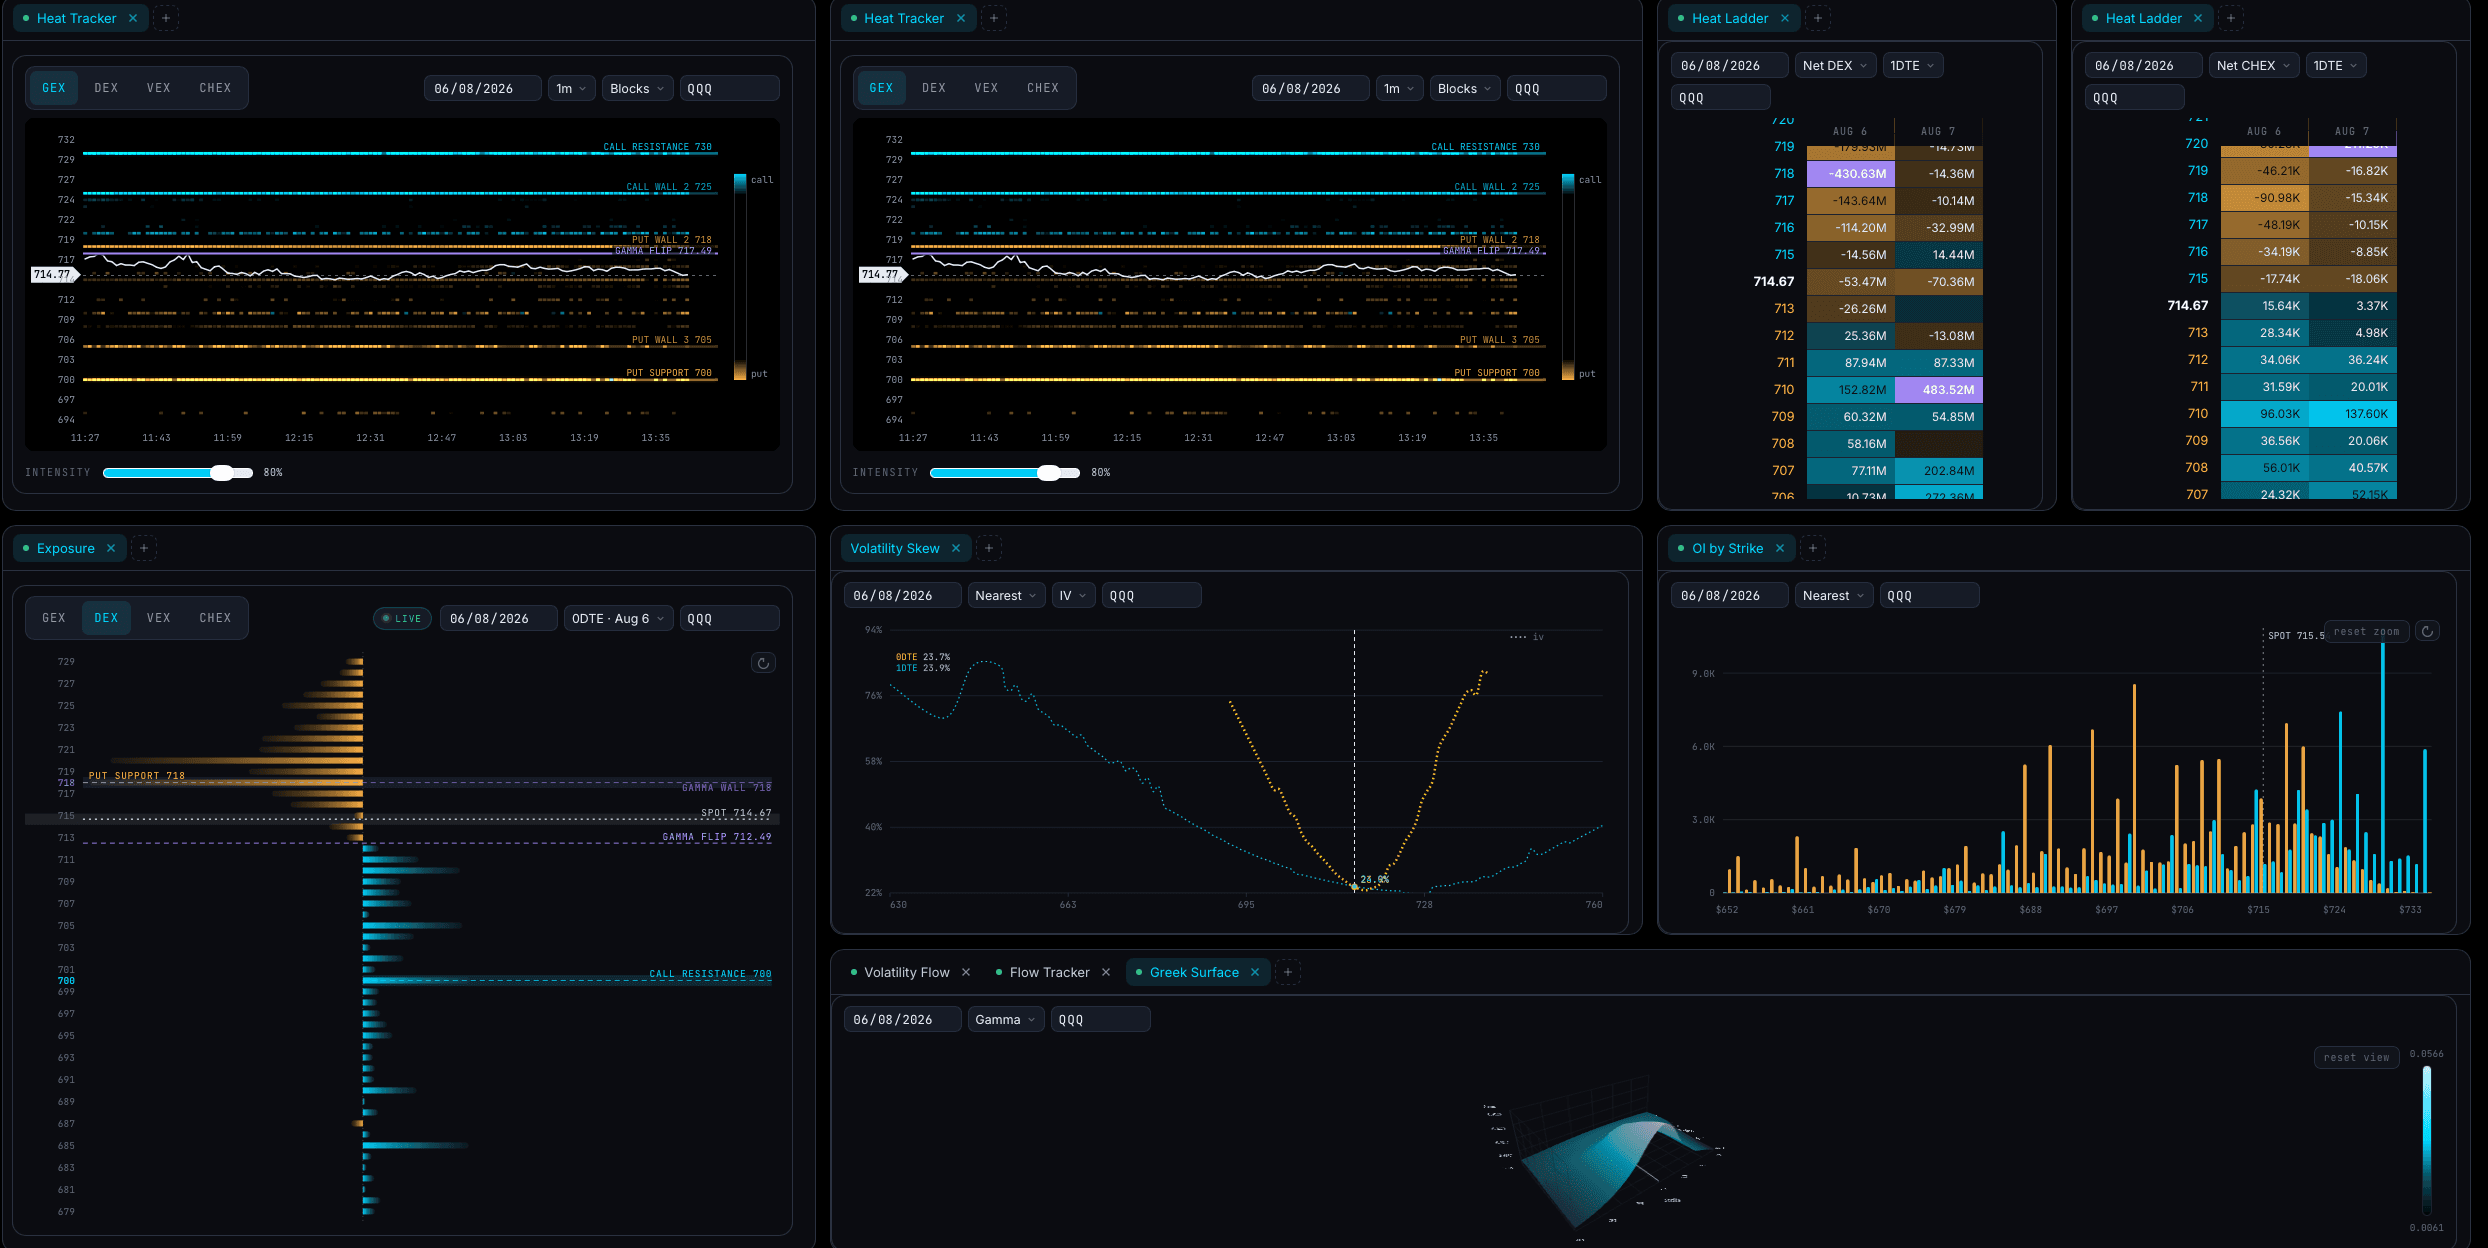
Task: Open IV dropdown in Volatility Skew
Action: [x=1073, y=595]
